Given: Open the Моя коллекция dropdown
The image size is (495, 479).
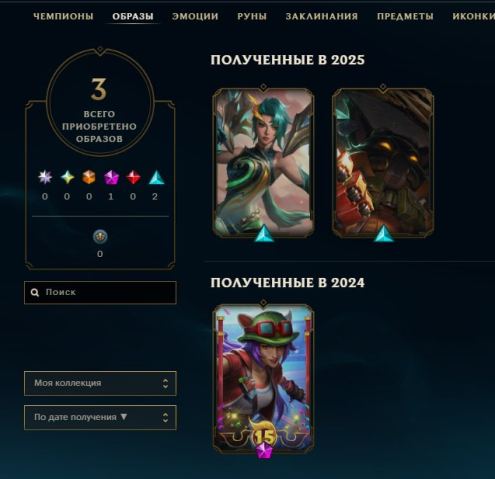Looking at the screenshot, I should point(100,383).
